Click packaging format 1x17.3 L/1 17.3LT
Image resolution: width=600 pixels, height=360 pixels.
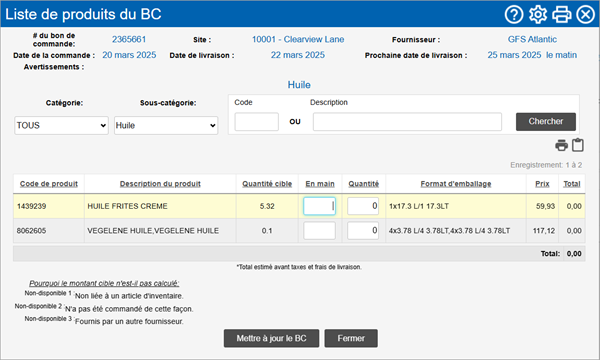(x=419, y=206)
